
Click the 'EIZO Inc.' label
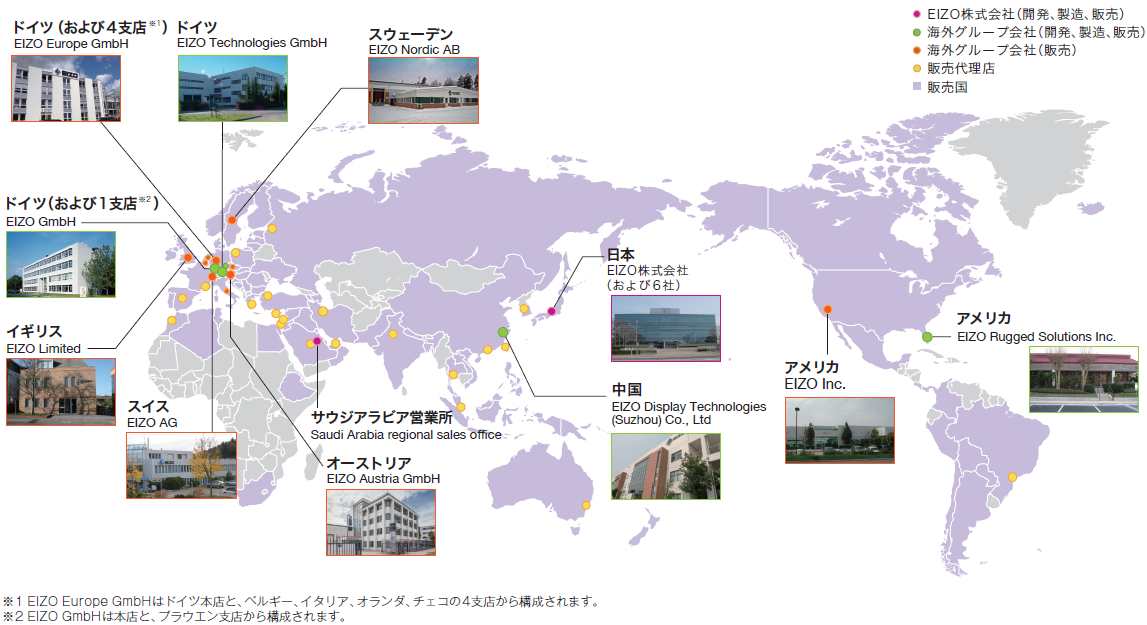(815, 384)
